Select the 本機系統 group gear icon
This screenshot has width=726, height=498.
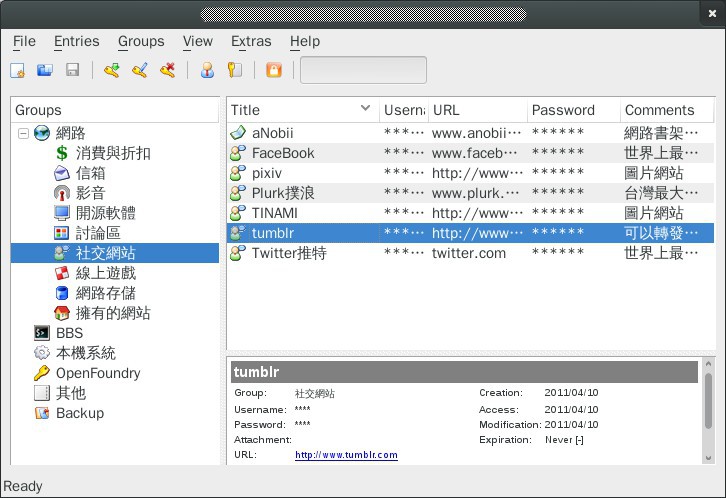click(x=42, y=353)
